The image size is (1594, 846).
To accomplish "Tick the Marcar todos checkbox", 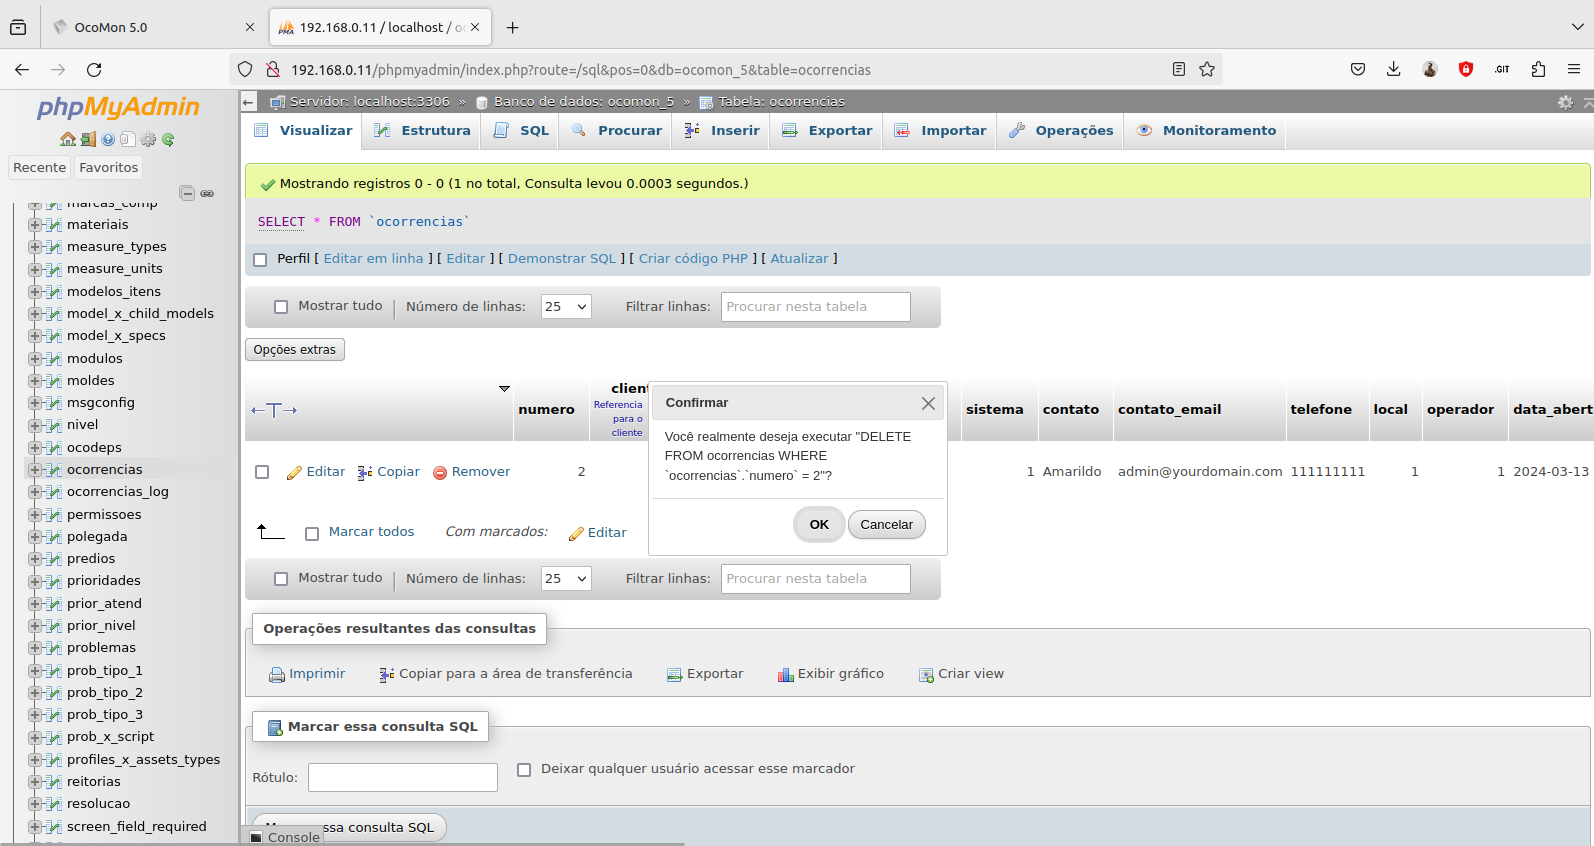I will (312, 534).
